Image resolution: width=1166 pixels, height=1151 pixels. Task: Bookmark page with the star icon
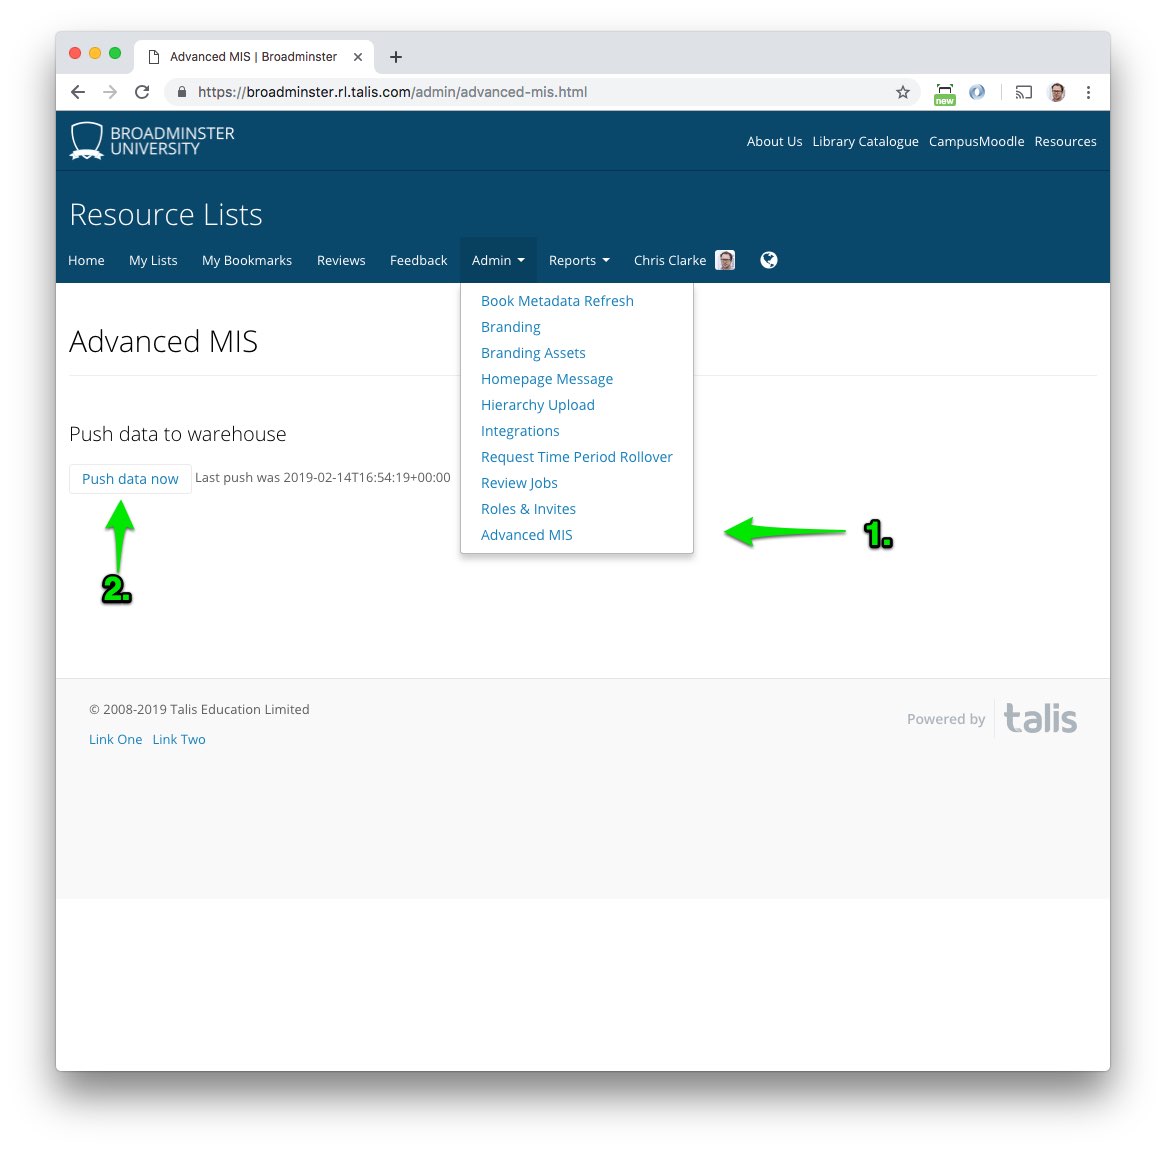point(902,92)
